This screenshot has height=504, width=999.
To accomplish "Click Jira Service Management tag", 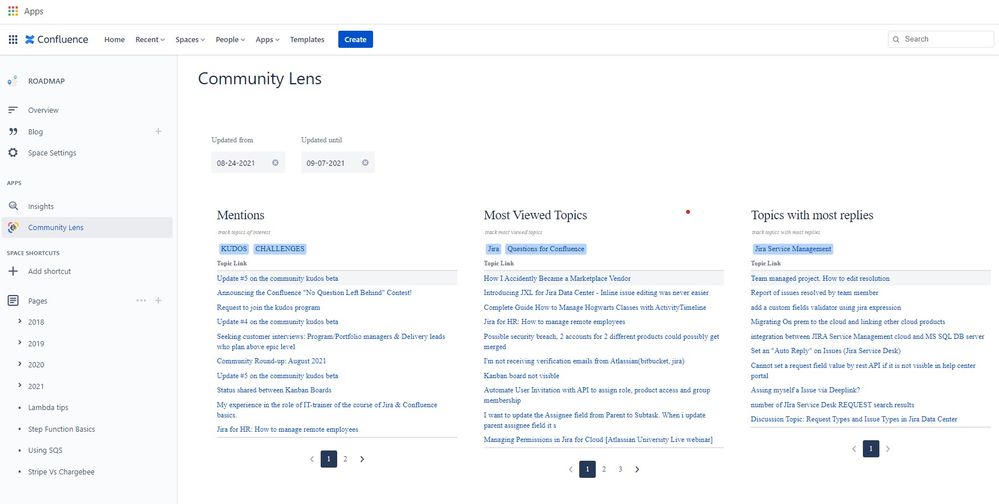I will coord(793,249).
